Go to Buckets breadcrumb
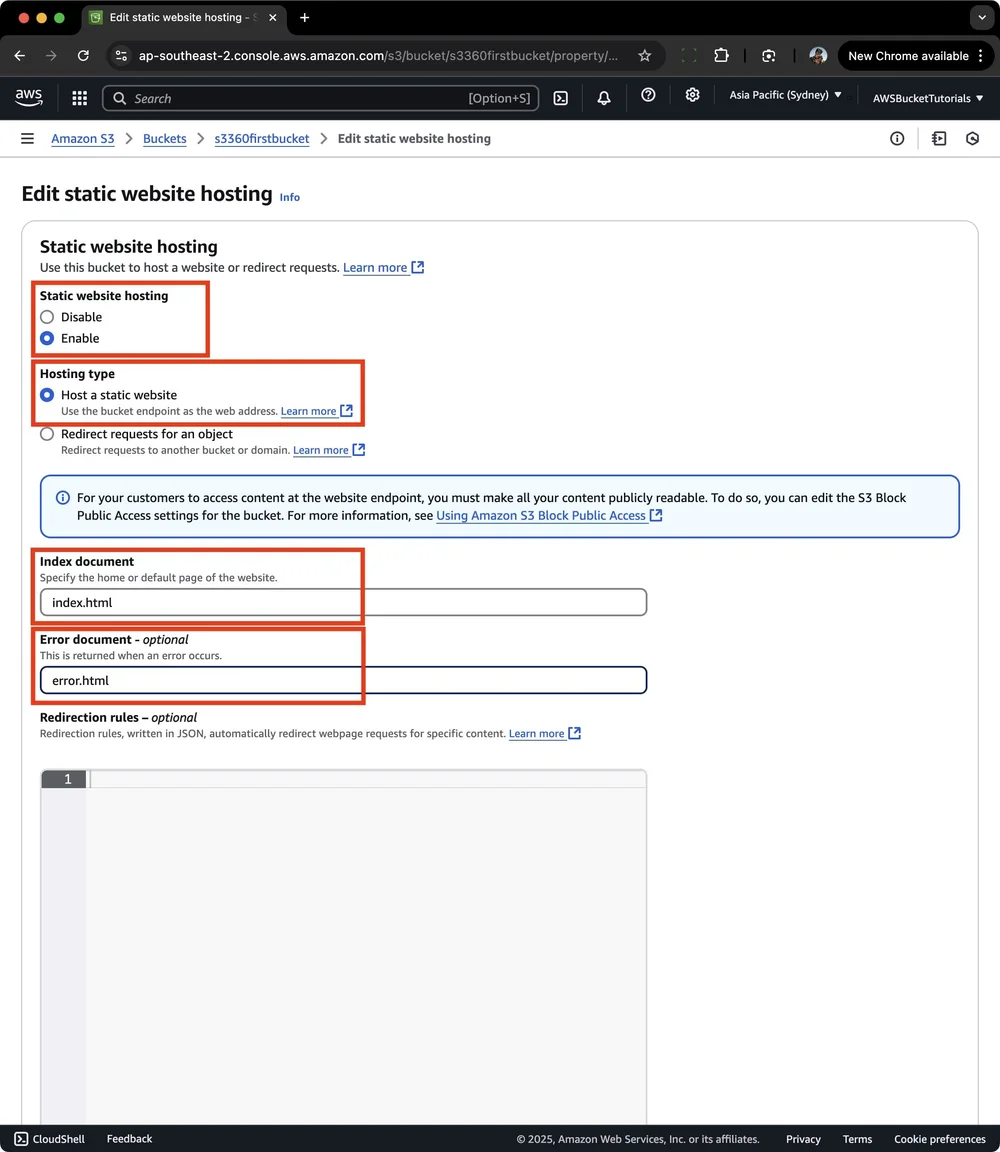The height and width of the screenshot is (1152, 1000). [165, 139]
